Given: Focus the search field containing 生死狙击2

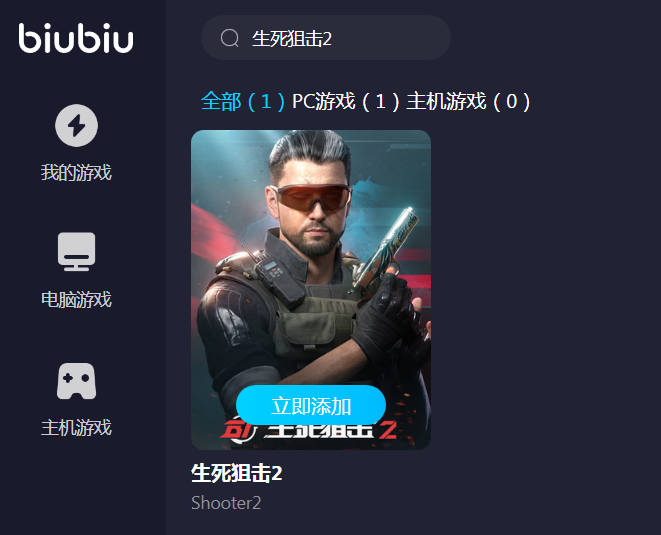Looking at the screenshot, I should 326,38.
